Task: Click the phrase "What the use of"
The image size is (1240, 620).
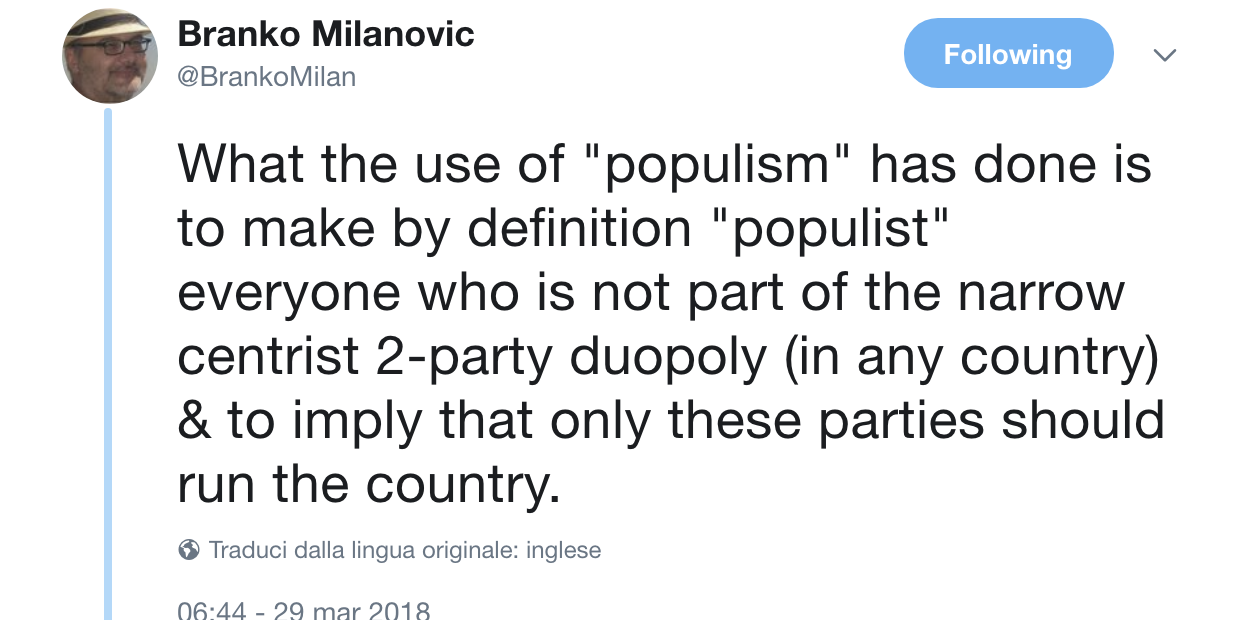Action: pos(371,165)
